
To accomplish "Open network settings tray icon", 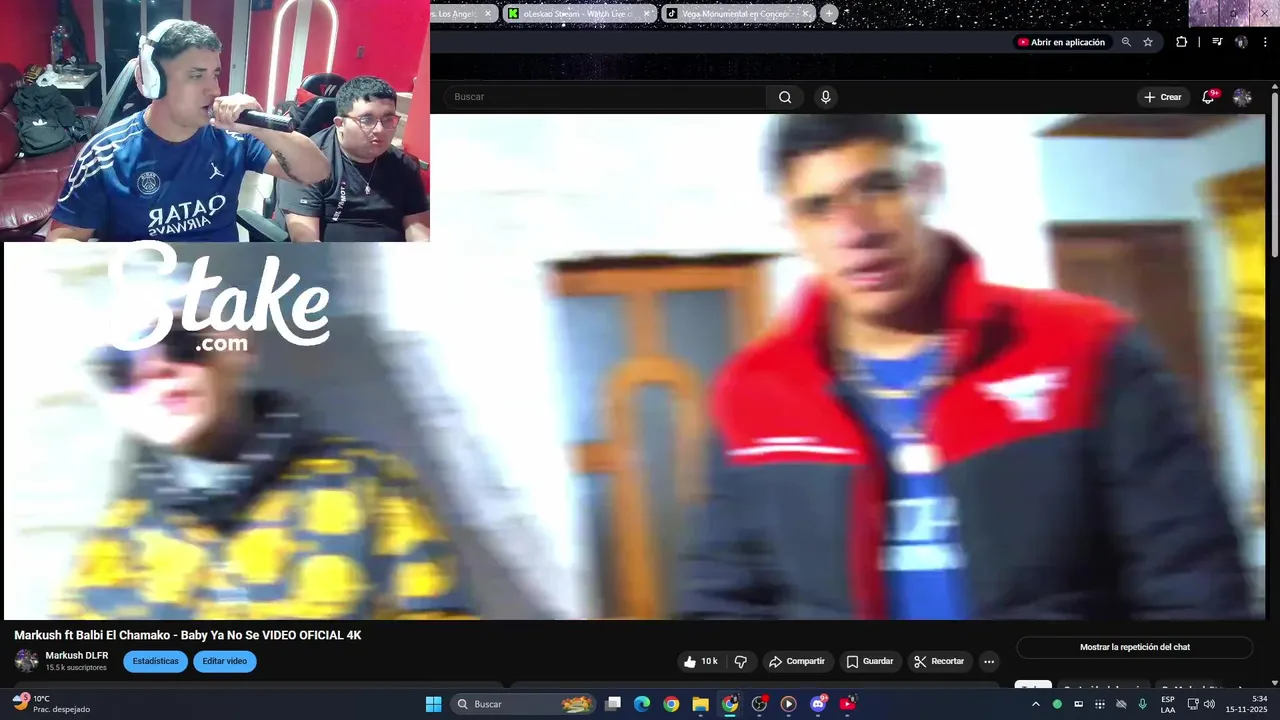I will pyautogui.click(x=1192, y=704).
